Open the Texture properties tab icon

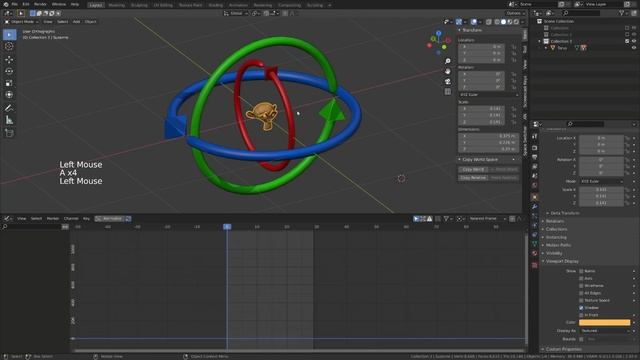(535, 265)
